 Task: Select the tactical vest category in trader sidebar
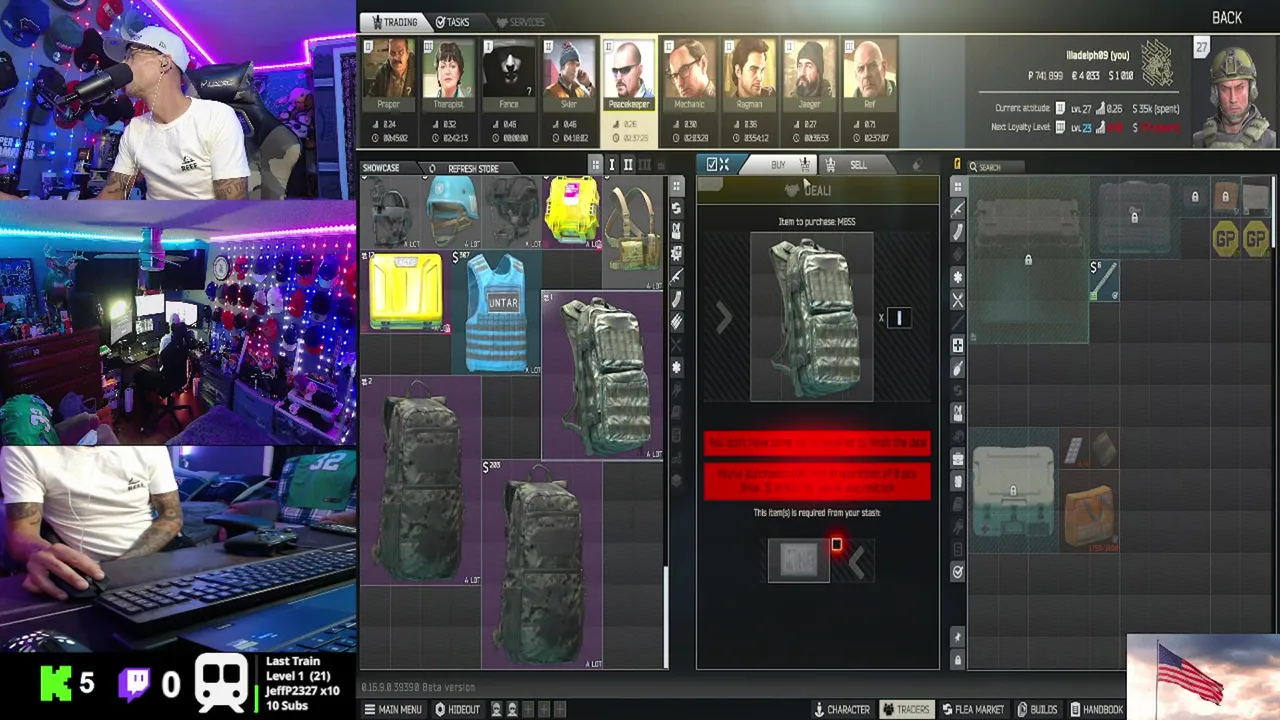pos(676,231)
